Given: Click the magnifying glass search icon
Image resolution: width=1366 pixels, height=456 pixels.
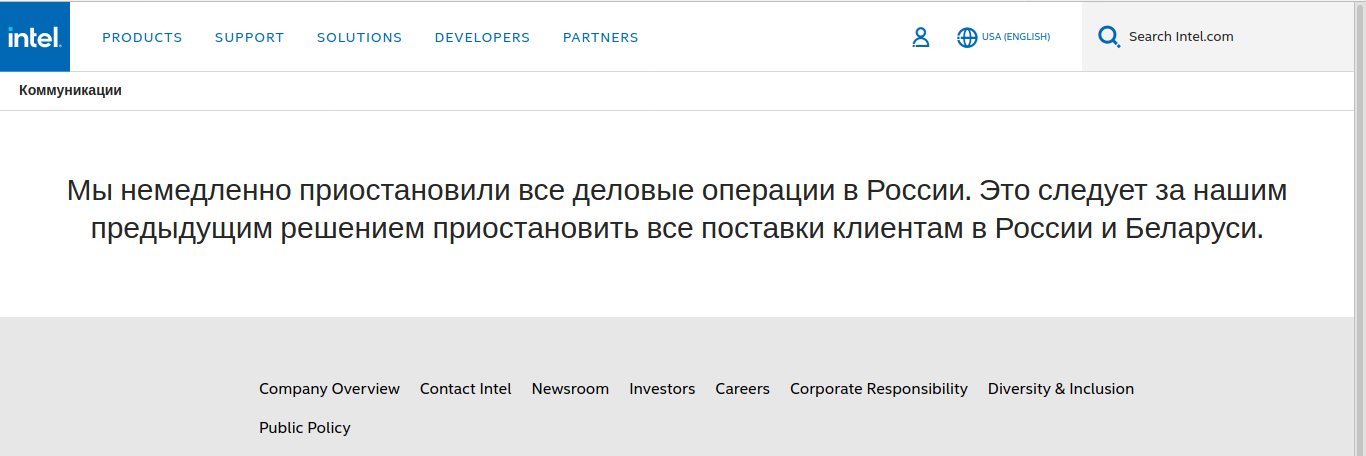Looking at the screenshot, I should 1108,37.
